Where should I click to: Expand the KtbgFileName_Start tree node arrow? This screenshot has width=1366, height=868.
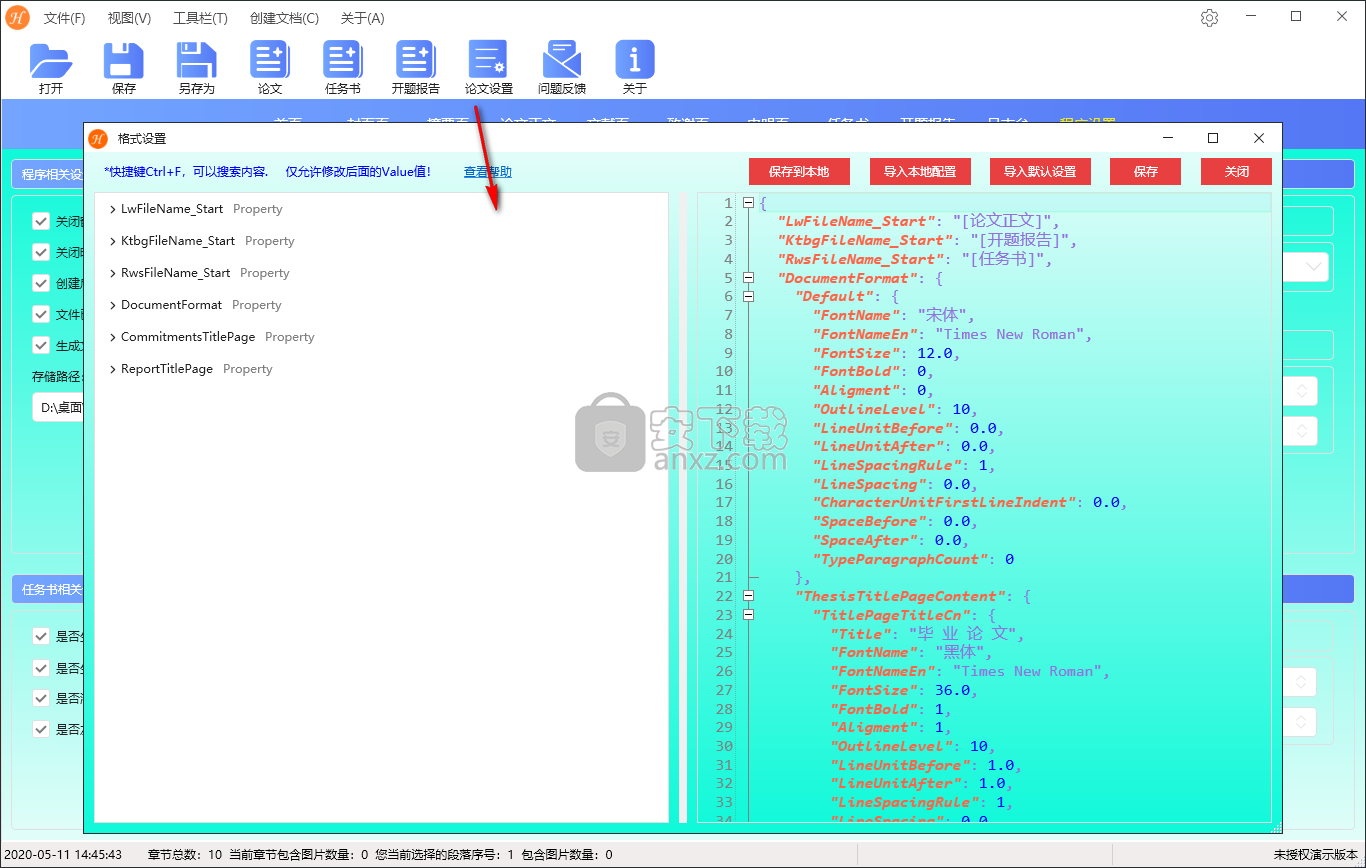pyautogui.click(x=113, y=241)
